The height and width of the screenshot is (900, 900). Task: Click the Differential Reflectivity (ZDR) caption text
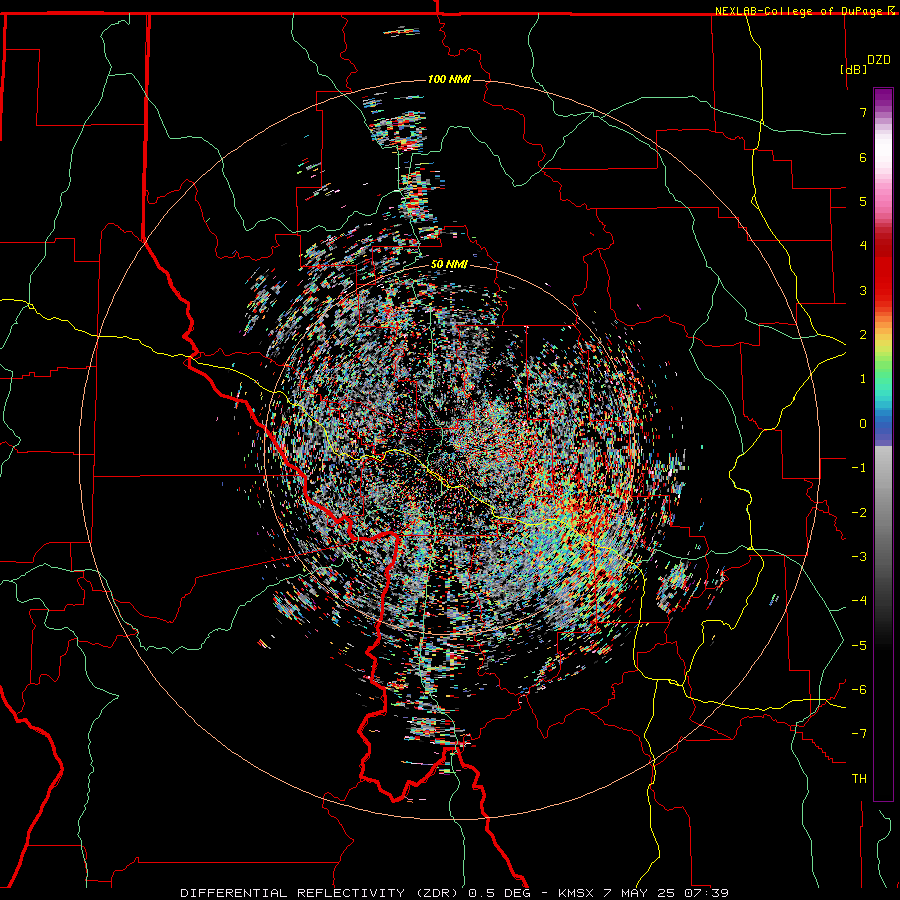(x=317, y=893)
